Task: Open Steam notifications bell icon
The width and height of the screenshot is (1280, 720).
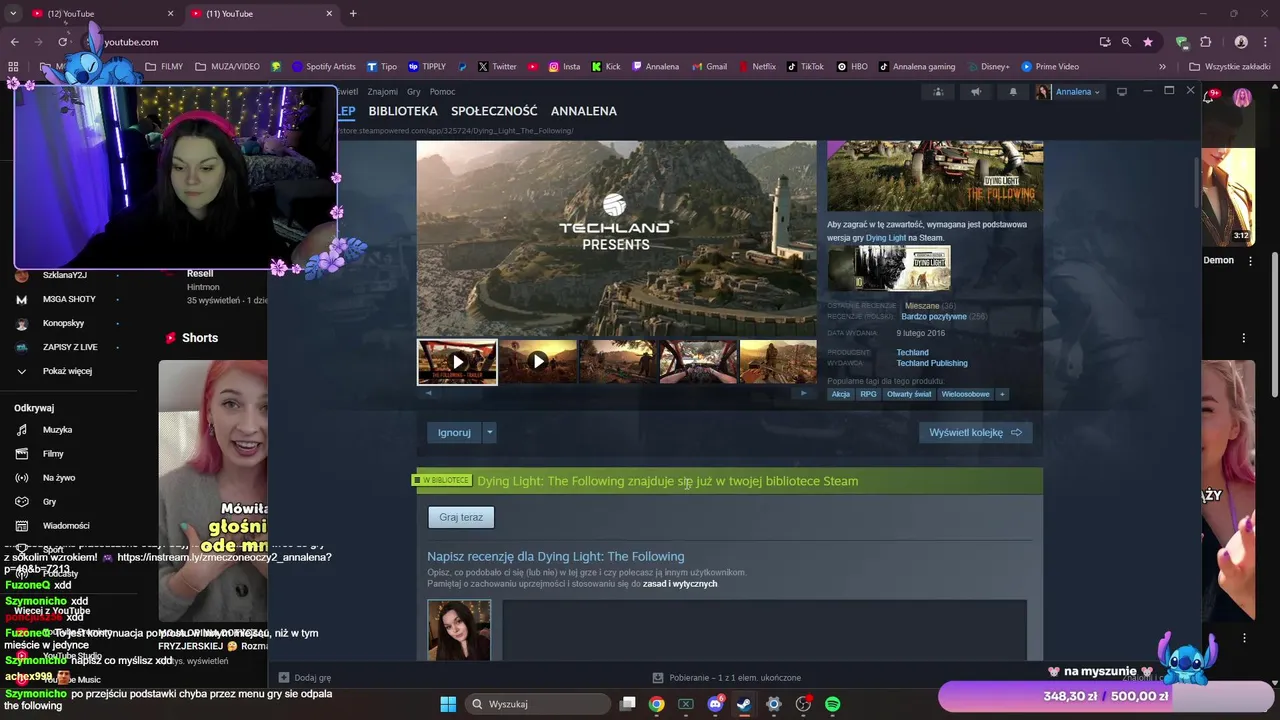Action: (1012, 92)
